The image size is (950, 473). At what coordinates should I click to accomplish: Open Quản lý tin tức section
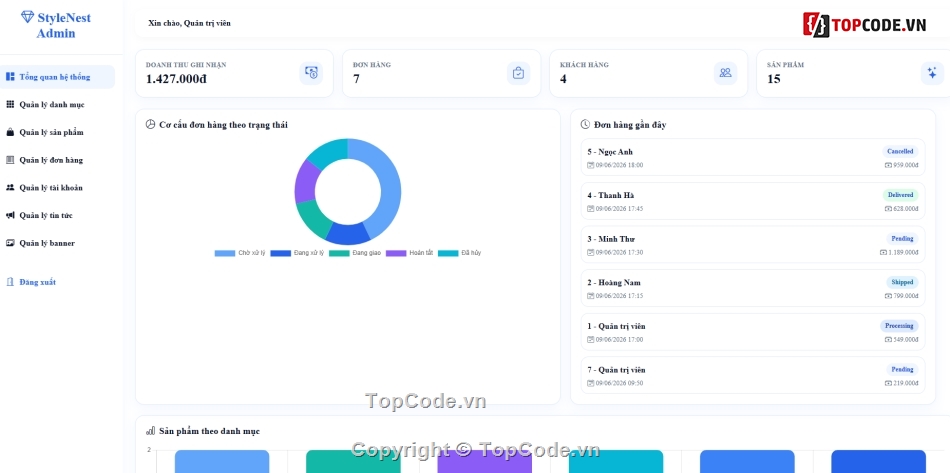pyautogui.click(x=57, y=215)
